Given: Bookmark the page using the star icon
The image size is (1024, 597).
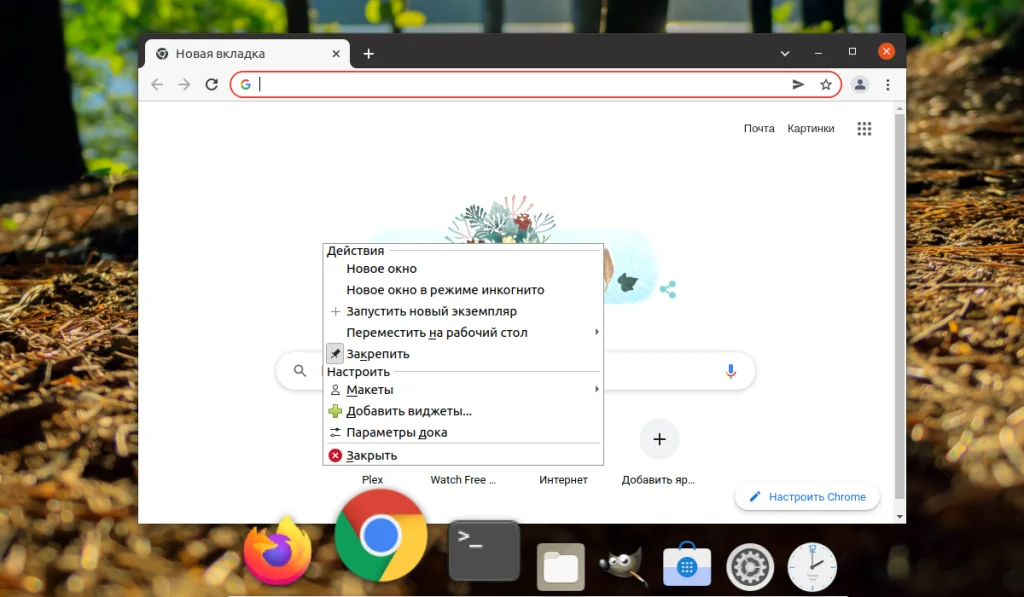Looking at the screenshot, I should (x=825, y=84).
